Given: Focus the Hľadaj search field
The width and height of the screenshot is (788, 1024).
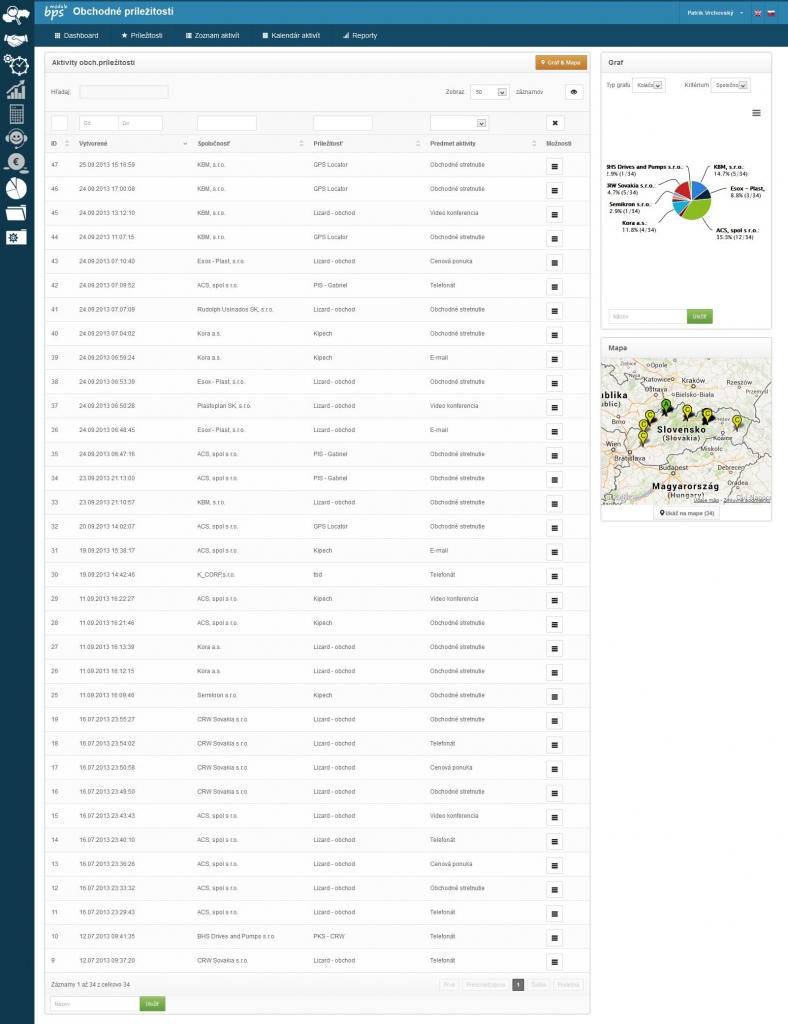Looking at the screenshot, I should pyautogui.click(x=123, y=92).
